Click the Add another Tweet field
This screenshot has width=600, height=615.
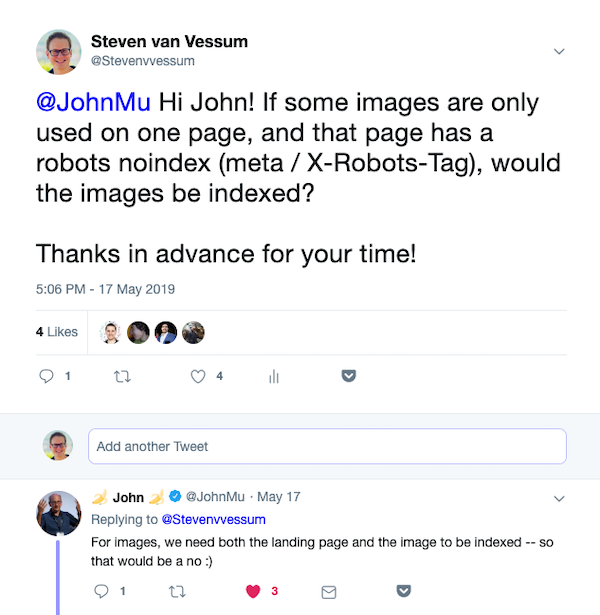point(327,446)
